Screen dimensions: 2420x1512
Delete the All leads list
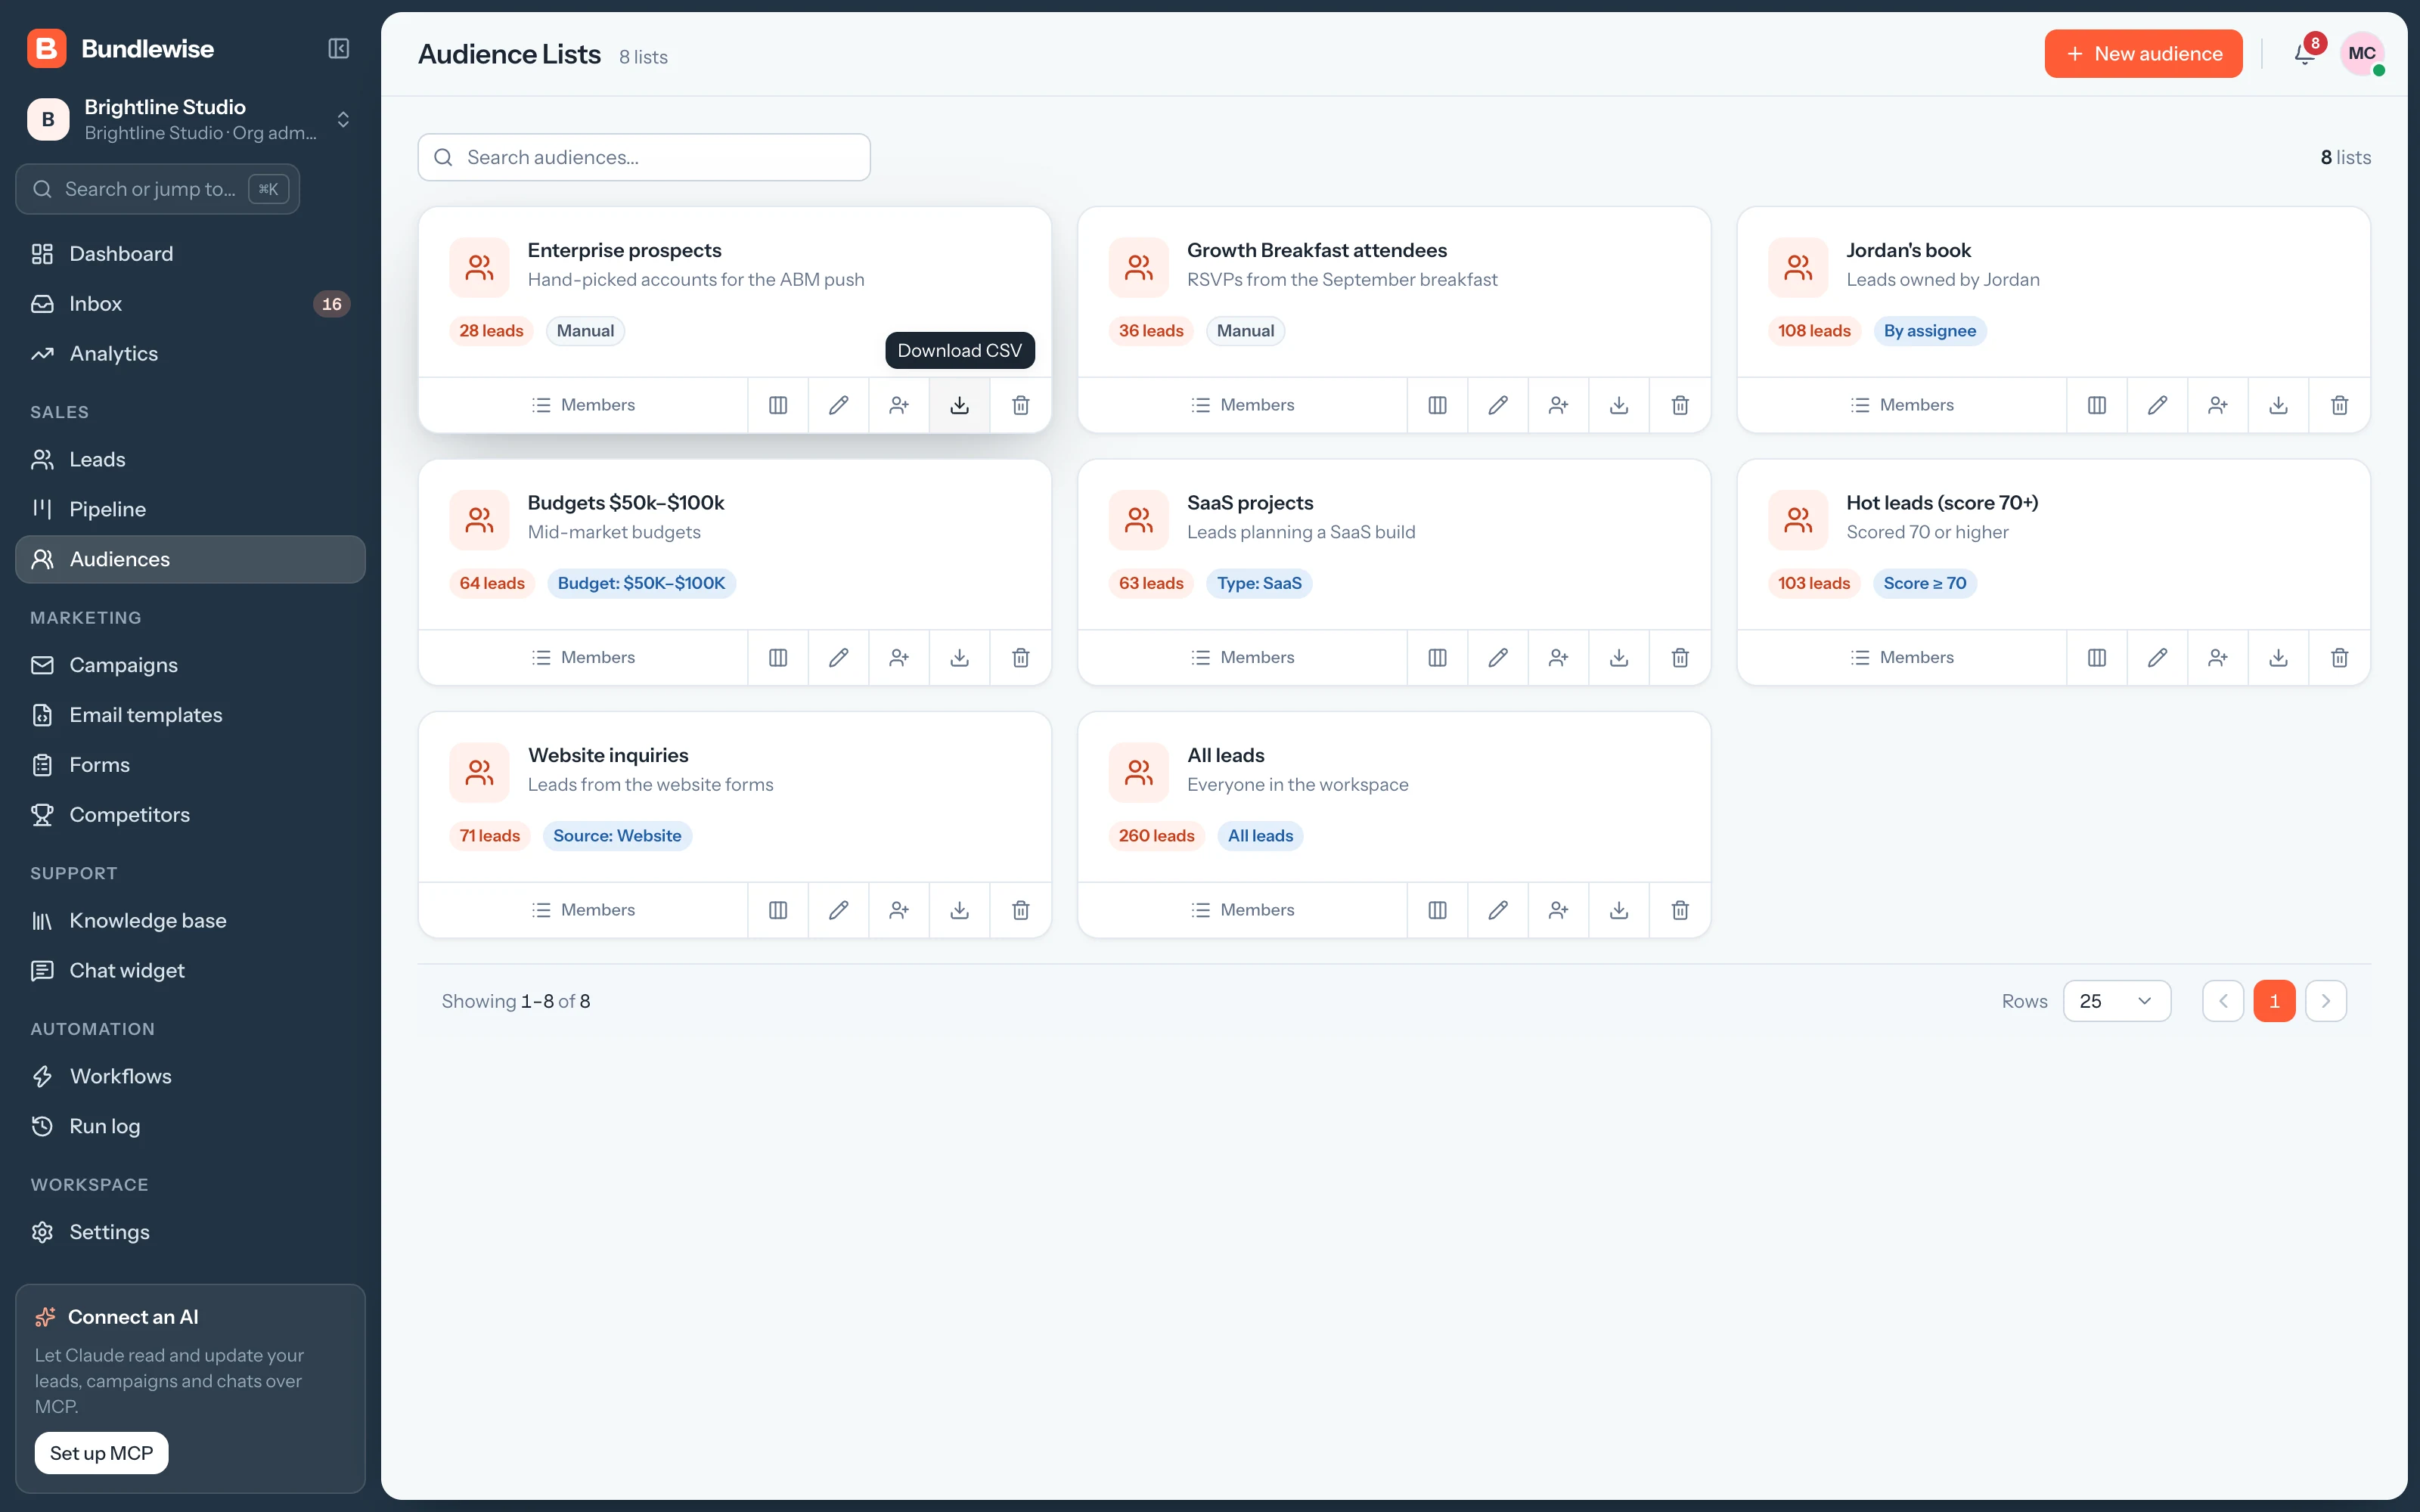click(x=1679, y=910)
